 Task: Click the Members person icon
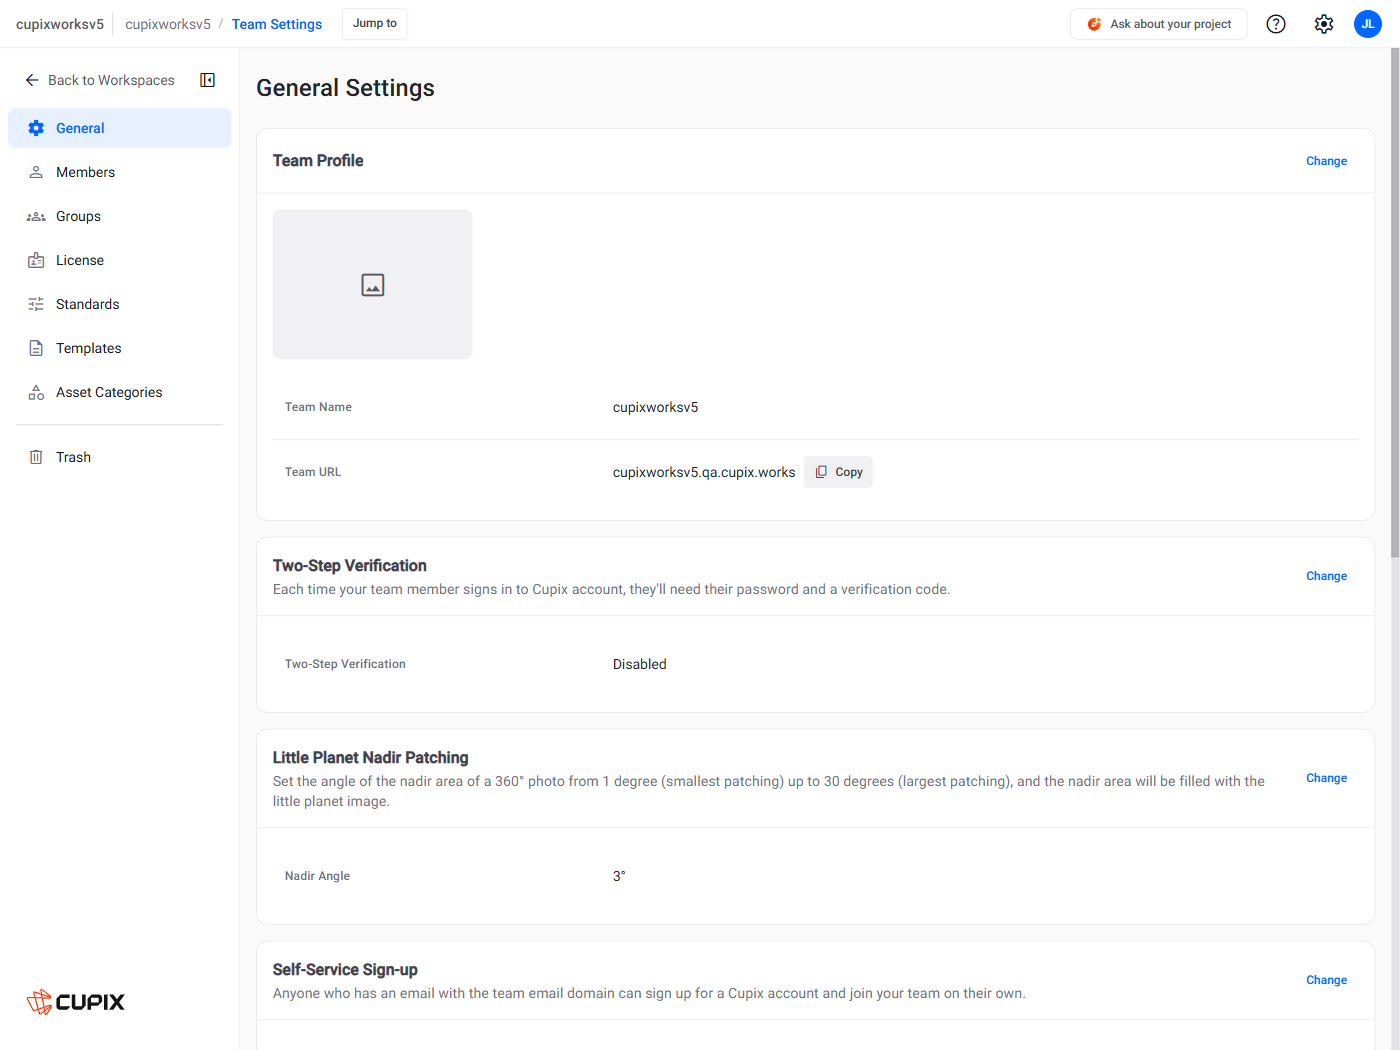(x=36, y=172)
